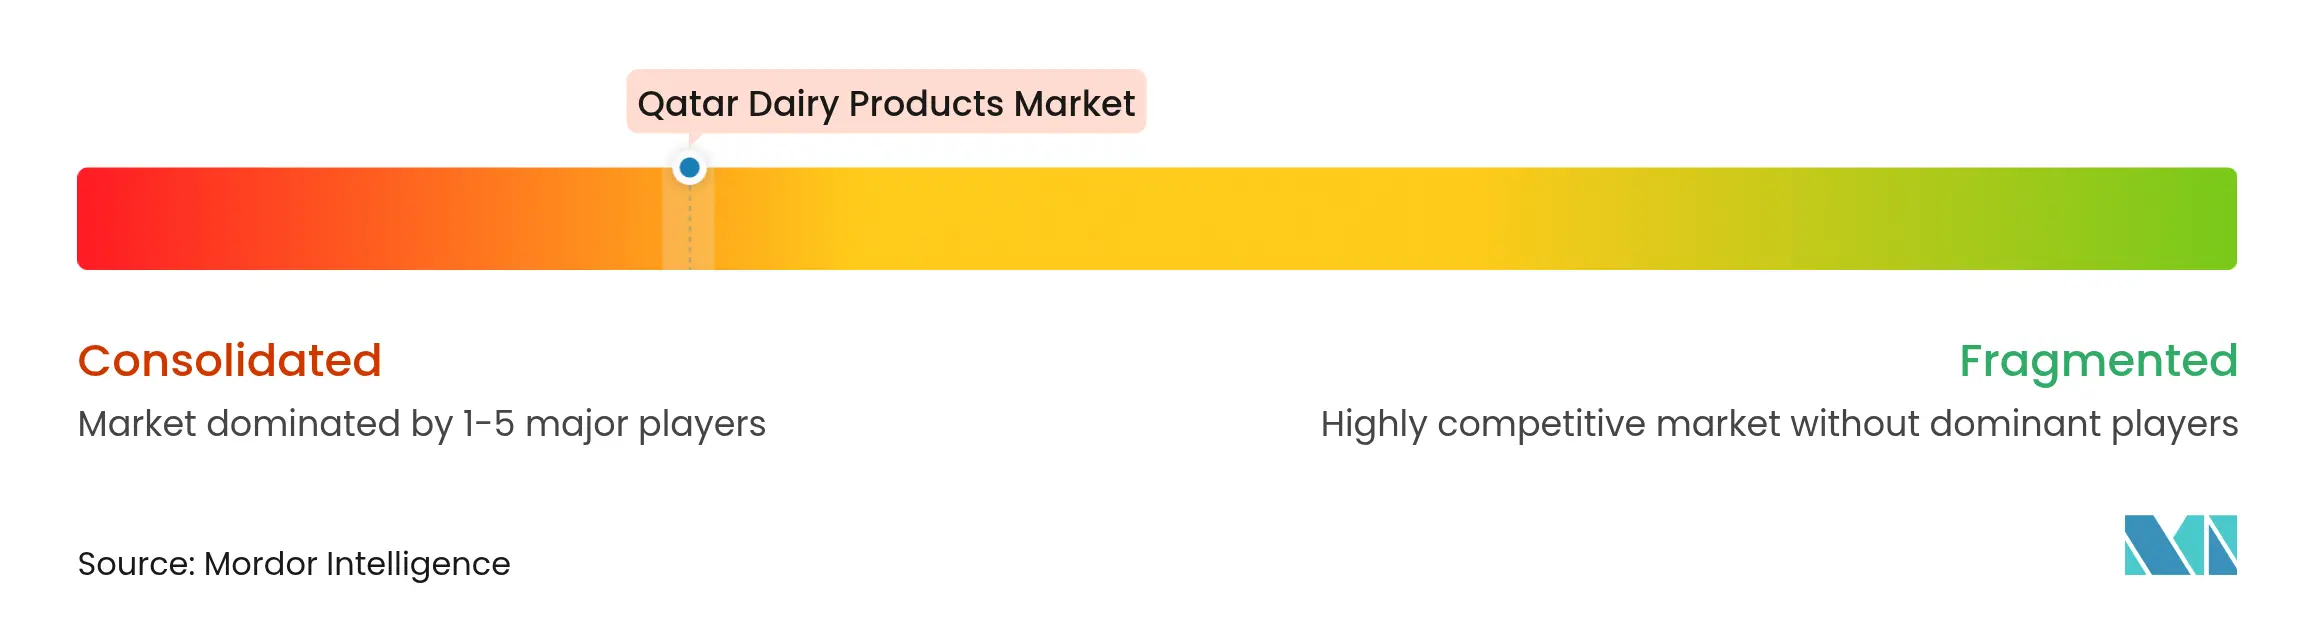Click 'Market dominated by 1-5 major players' text
Screen dimensions: 2317x635
[421, 424]
